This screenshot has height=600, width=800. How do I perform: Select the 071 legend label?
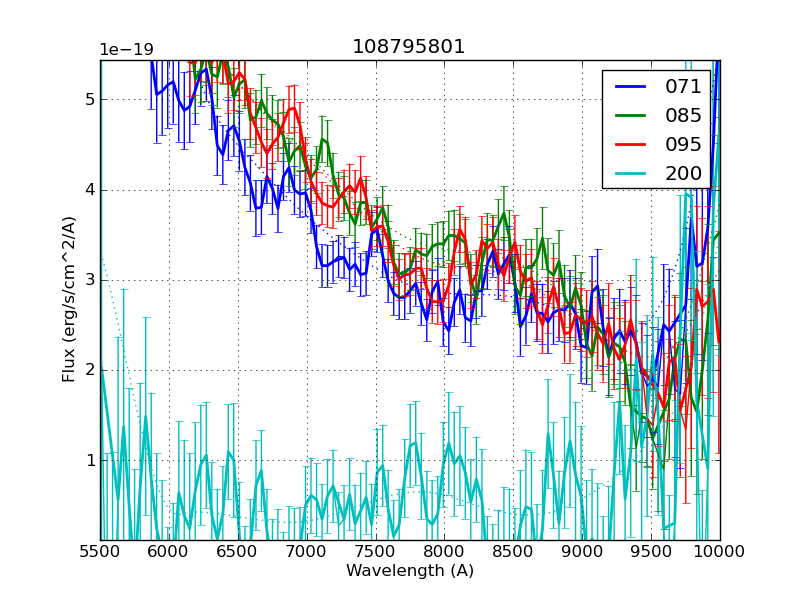tap(683, 87)
